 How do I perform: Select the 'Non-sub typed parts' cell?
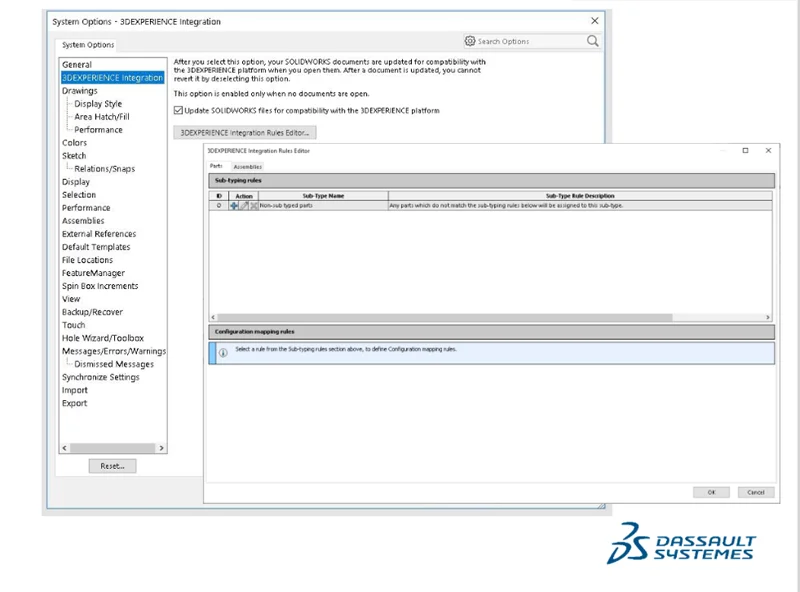[x=323, y=206]
